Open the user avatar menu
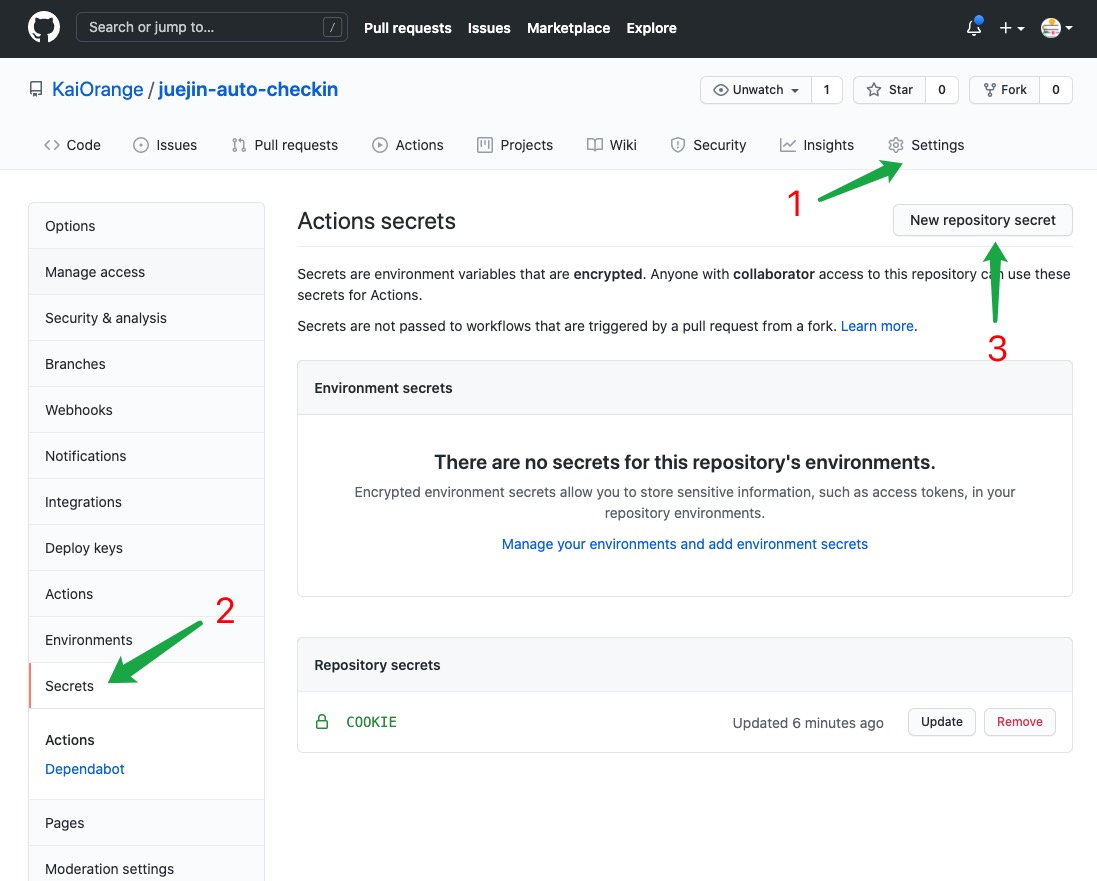 (1056, 28)
